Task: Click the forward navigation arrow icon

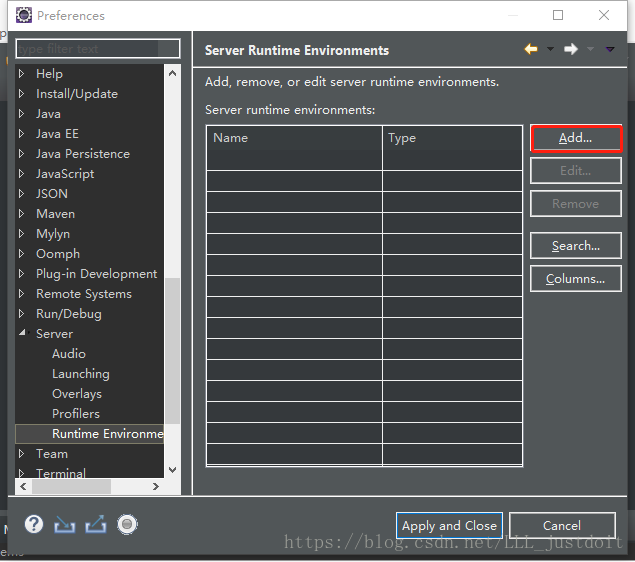Action: point(571,49)
